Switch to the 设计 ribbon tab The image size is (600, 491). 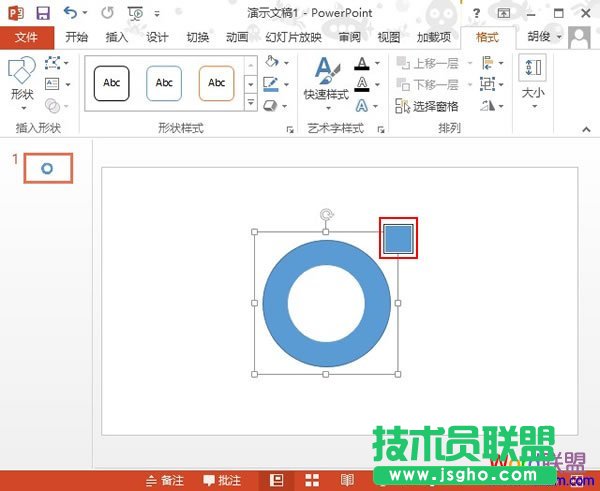click(157, 37)
